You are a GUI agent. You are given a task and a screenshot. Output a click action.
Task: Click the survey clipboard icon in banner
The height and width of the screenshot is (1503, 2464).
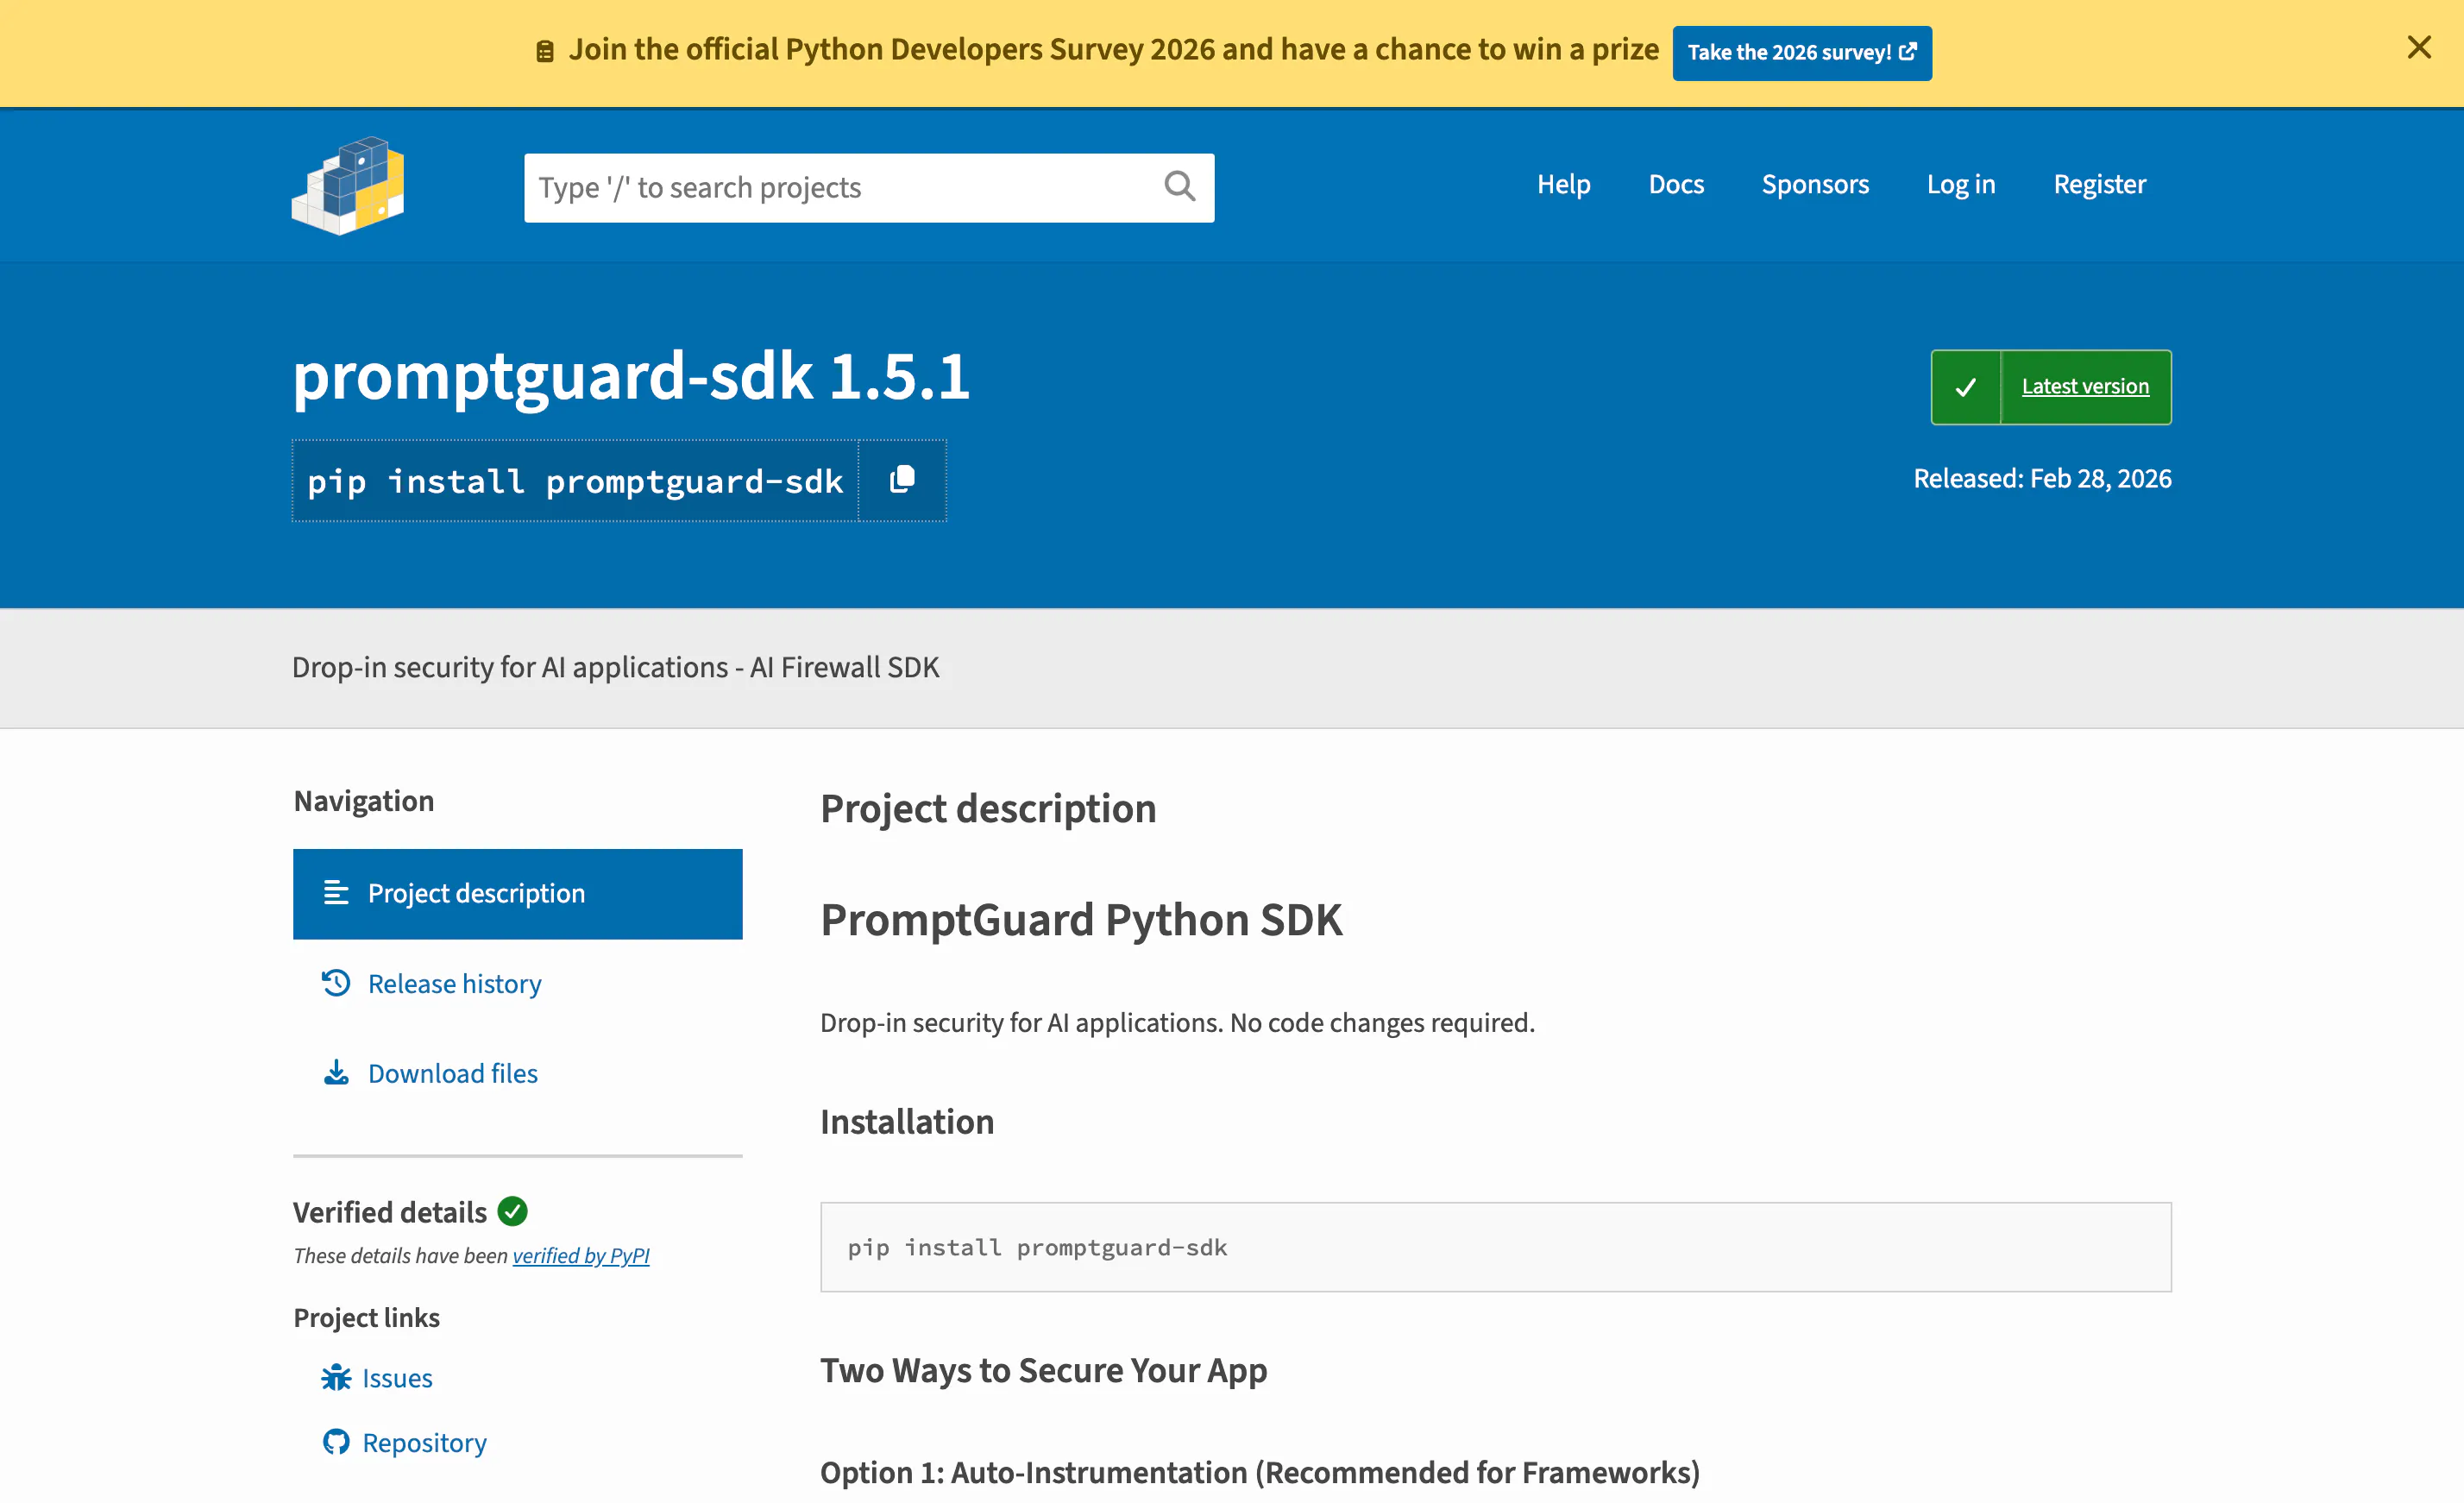pos(545,52)
